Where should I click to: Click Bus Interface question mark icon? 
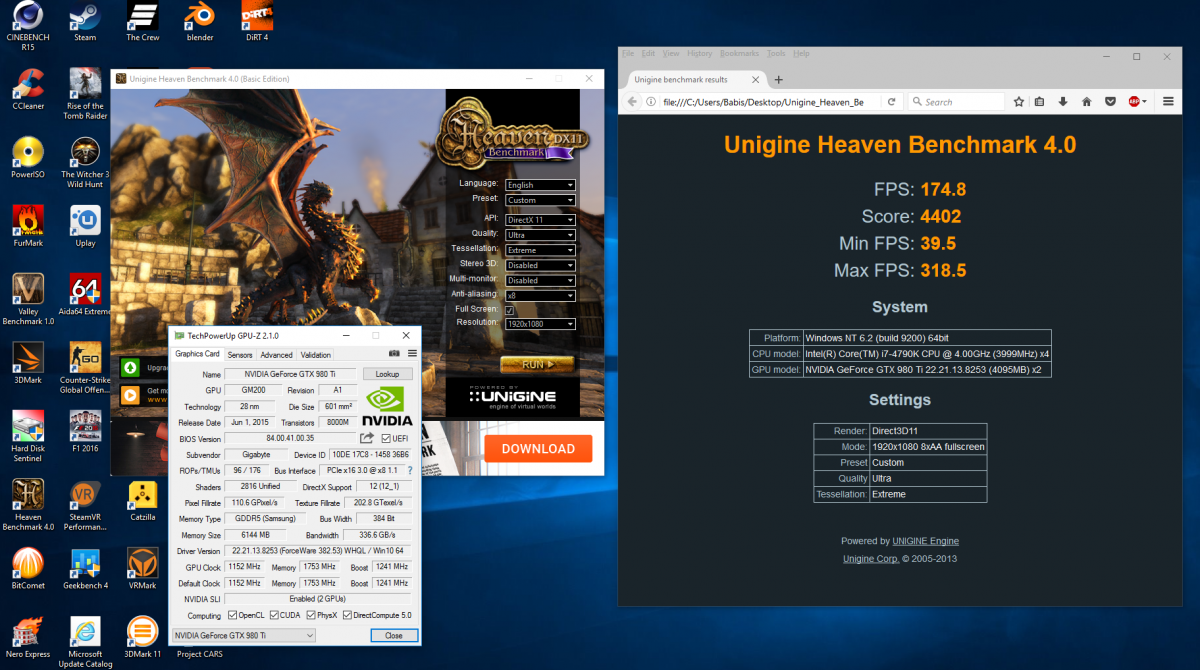409,470
